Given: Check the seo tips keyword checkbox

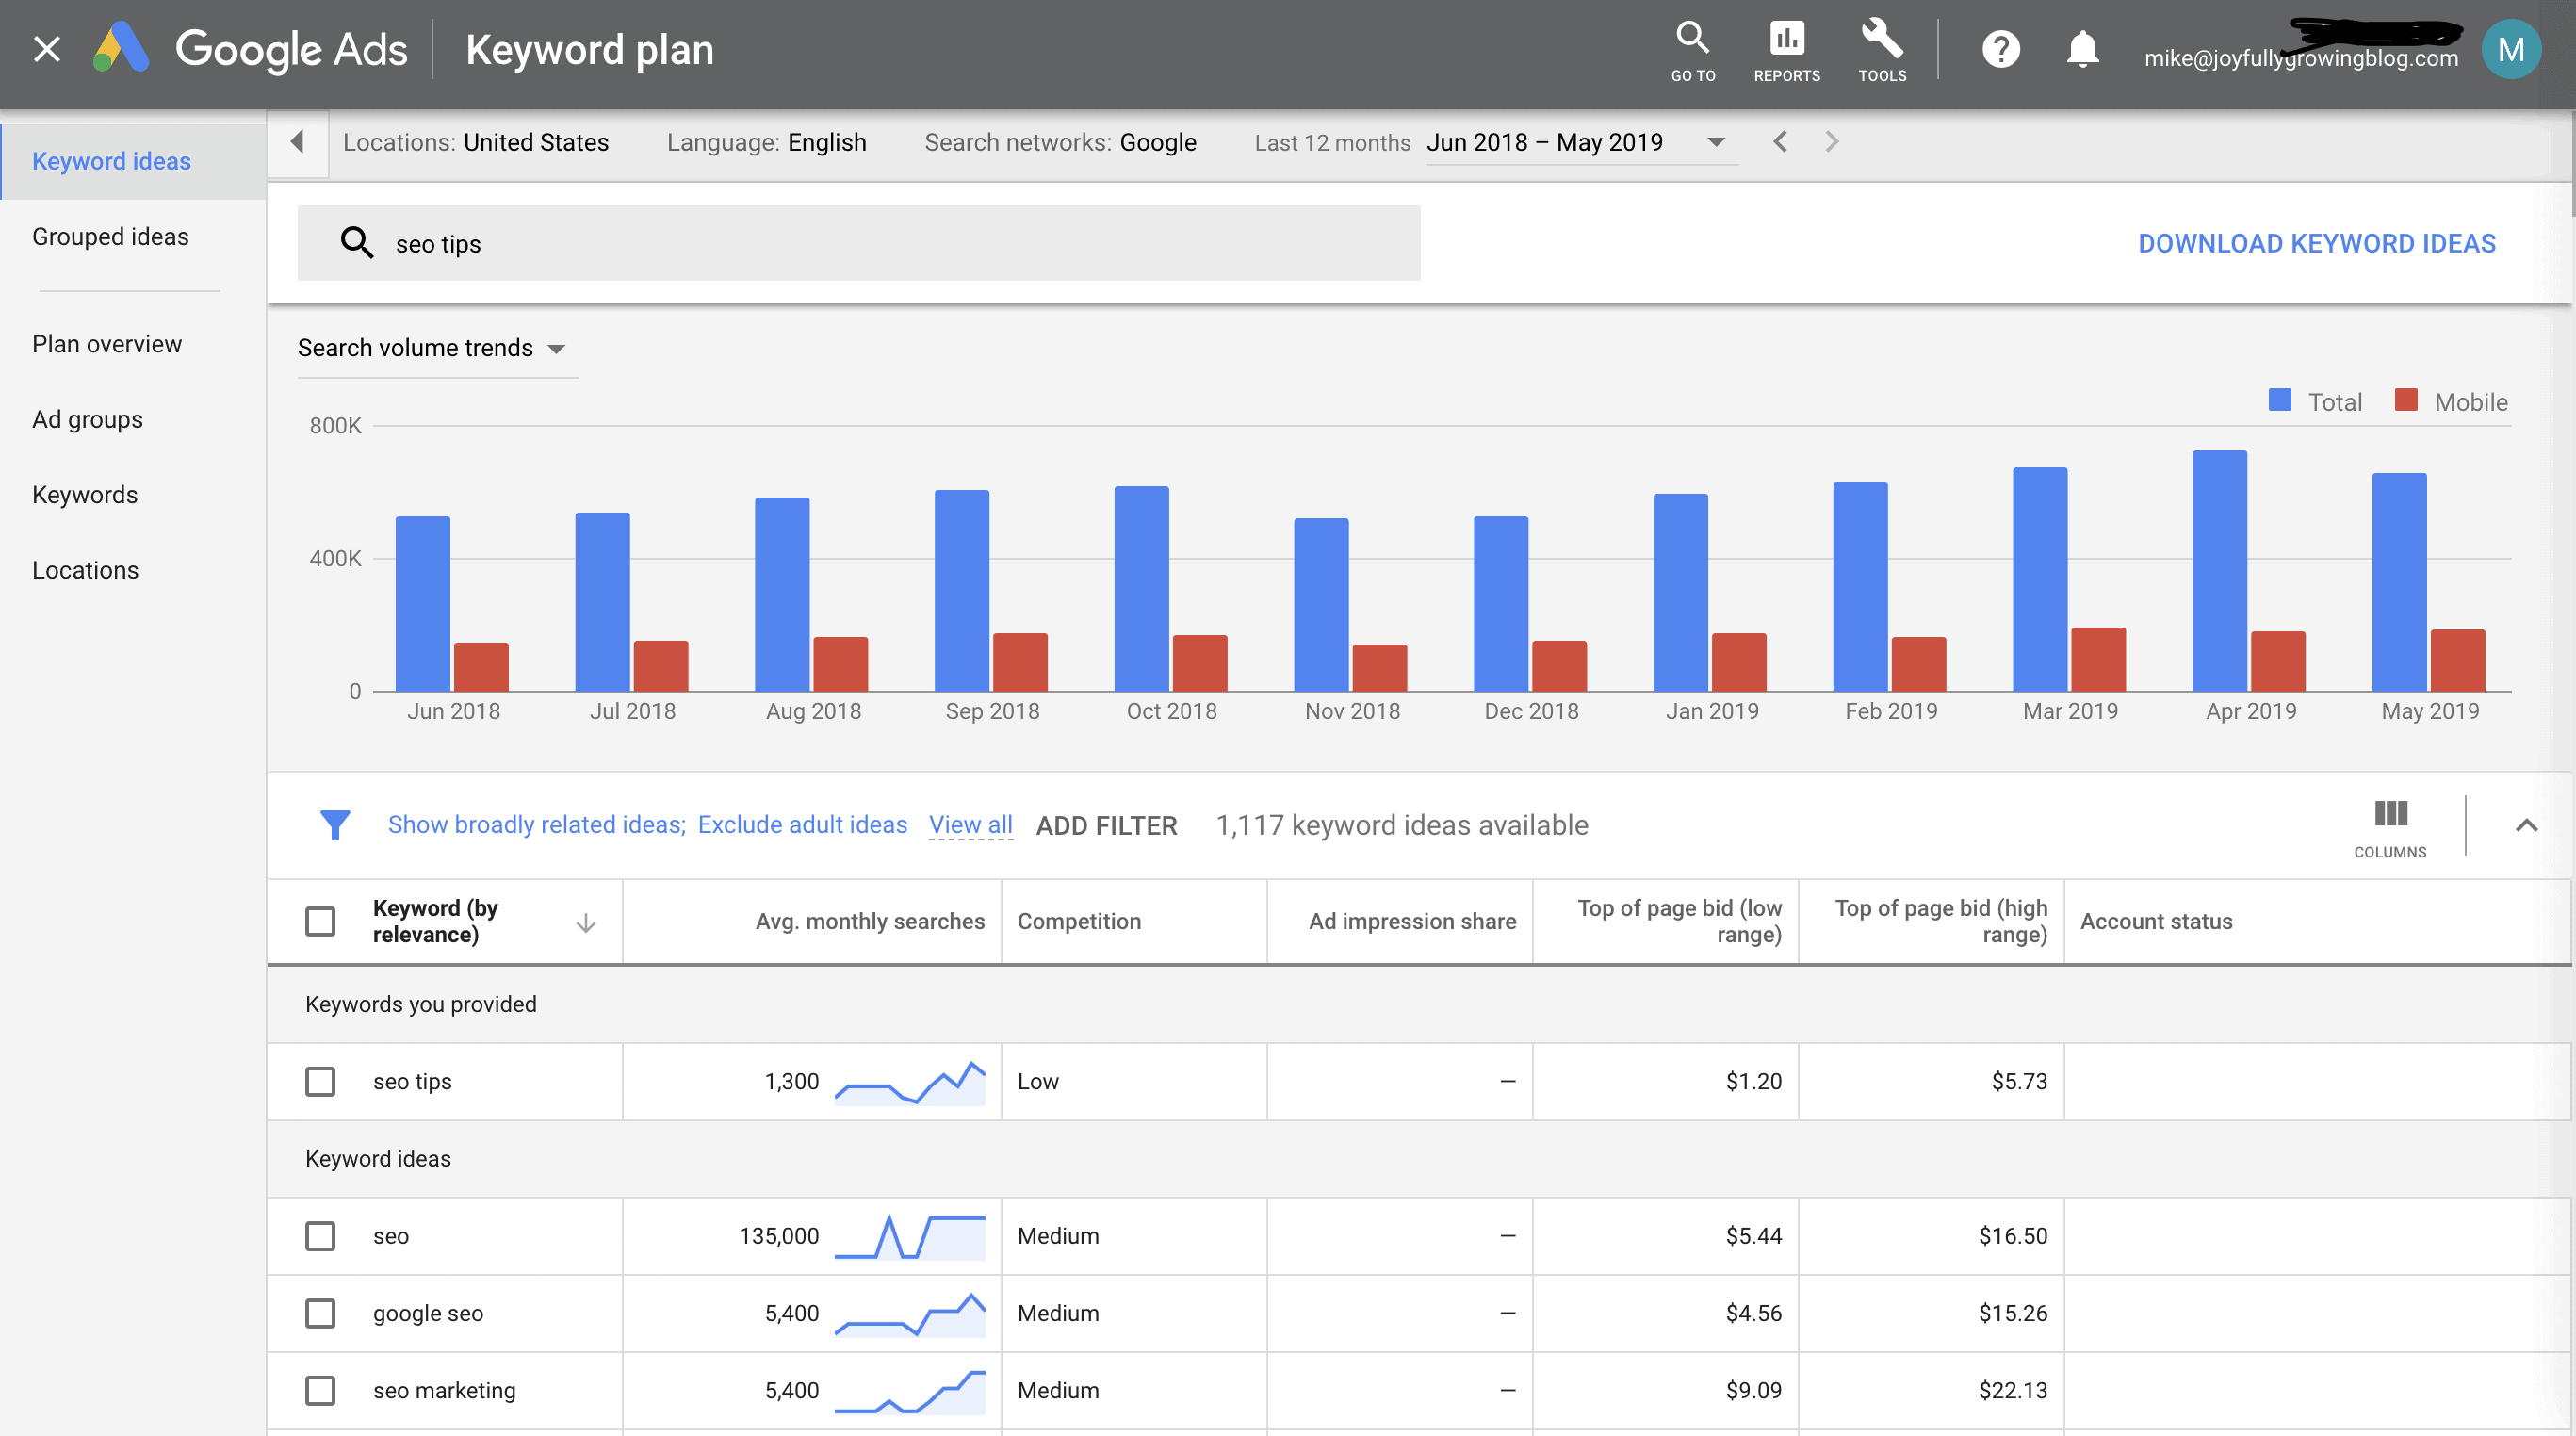Looking at the screenshot, I should pos(320,1082).
